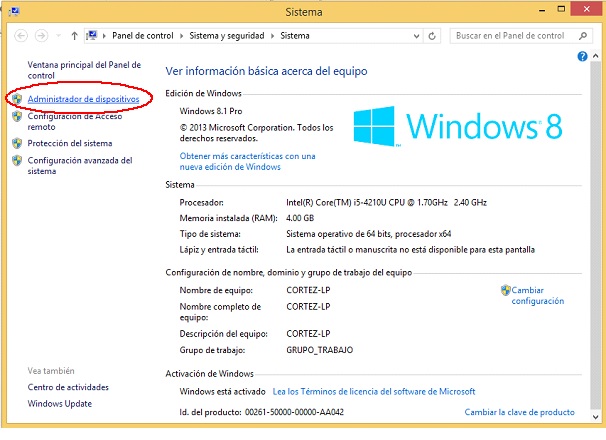Select Sistema y seguridad breadcrumb

click(x=227, y=36)
